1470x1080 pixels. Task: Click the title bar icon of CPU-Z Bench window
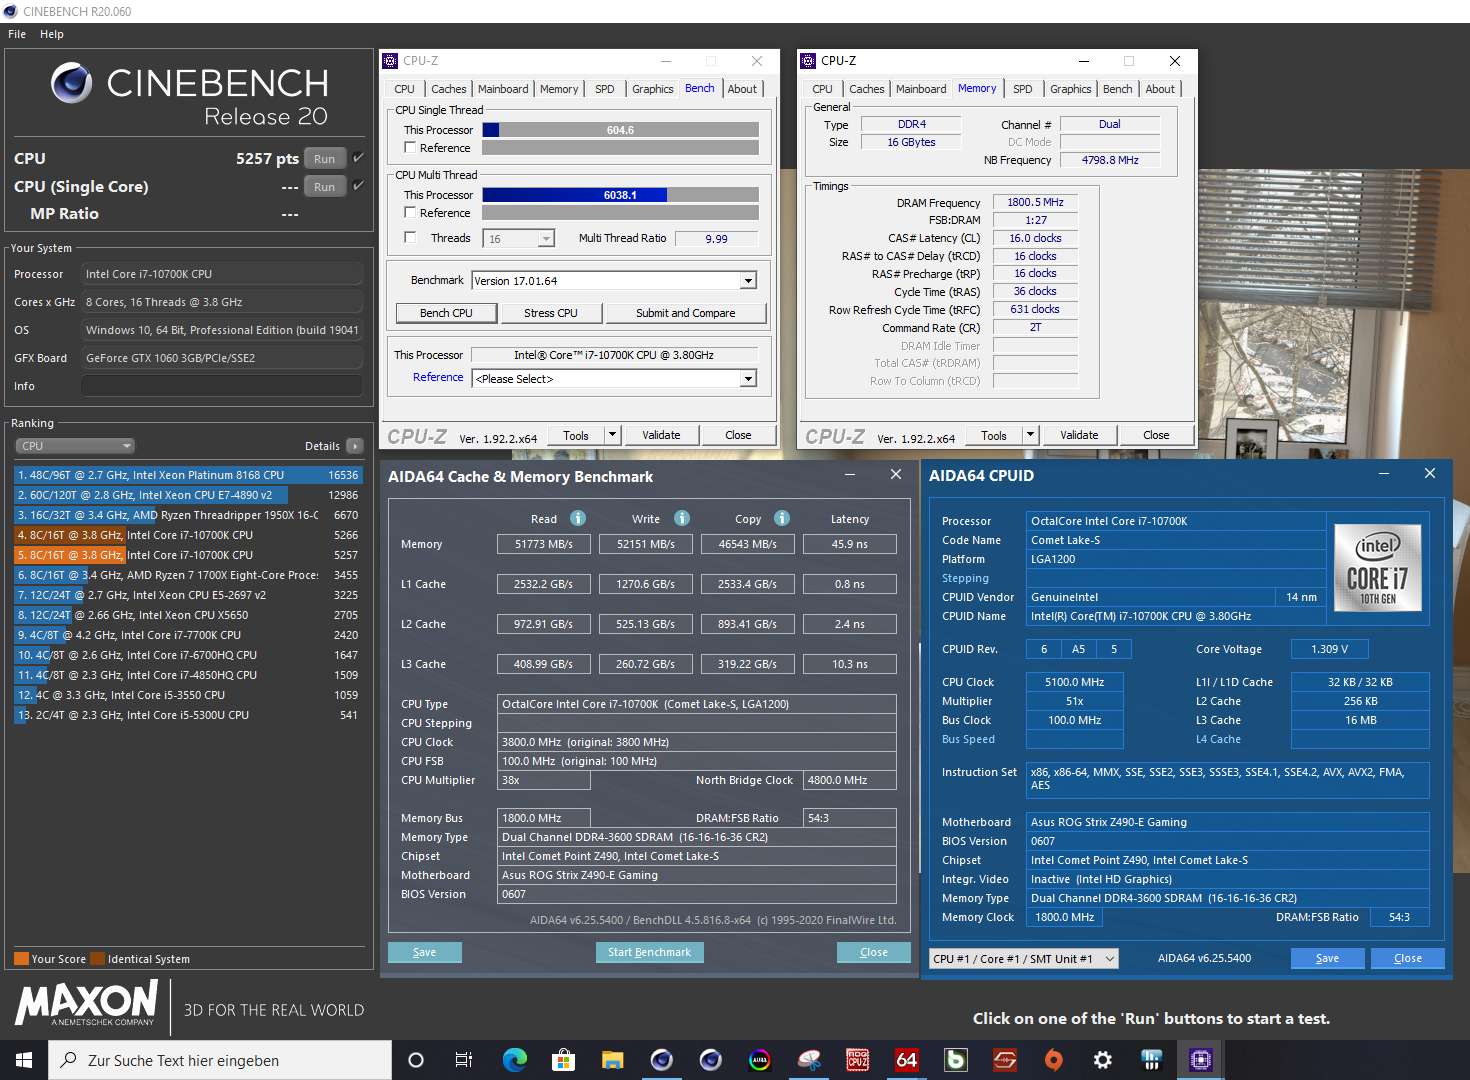pos(391,61)
